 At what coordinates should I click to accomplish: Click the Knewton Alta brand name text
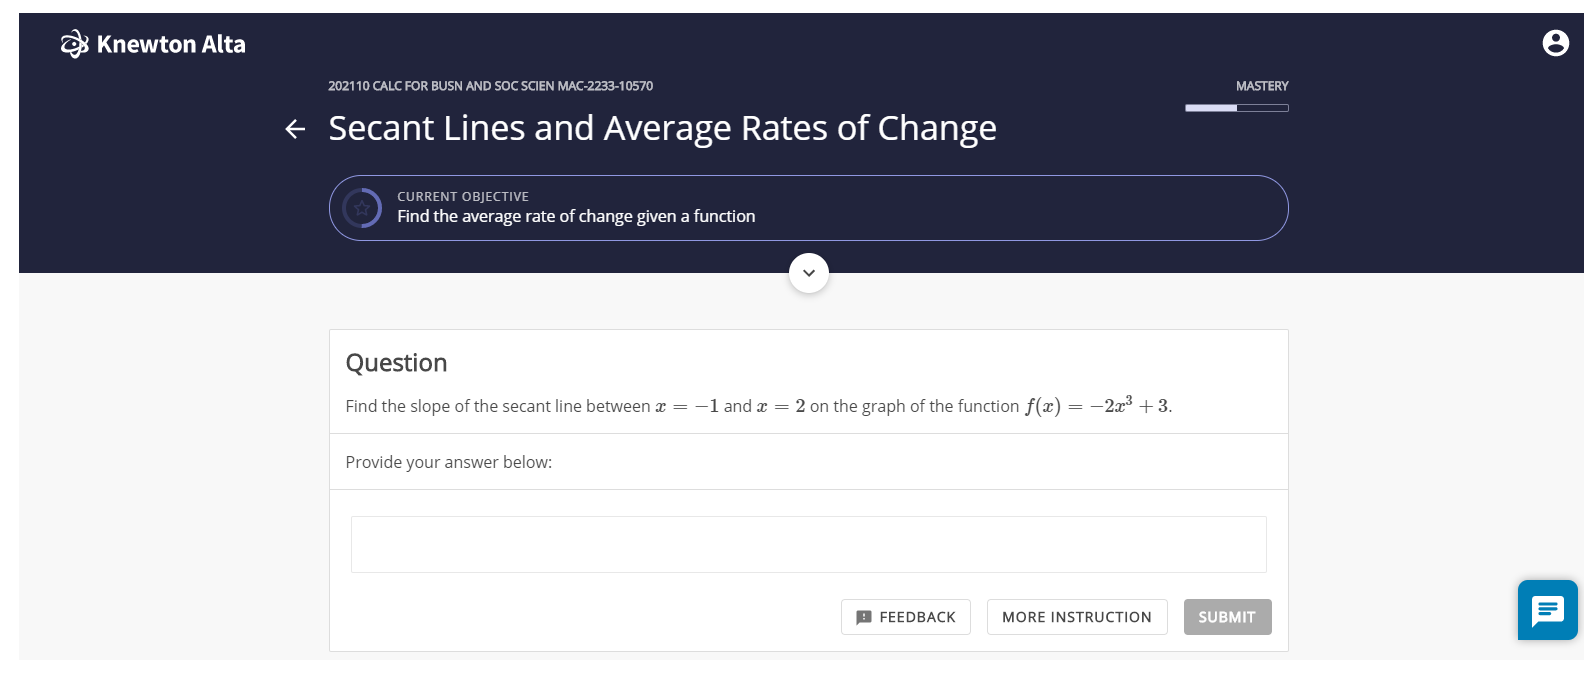click(171, 44)
